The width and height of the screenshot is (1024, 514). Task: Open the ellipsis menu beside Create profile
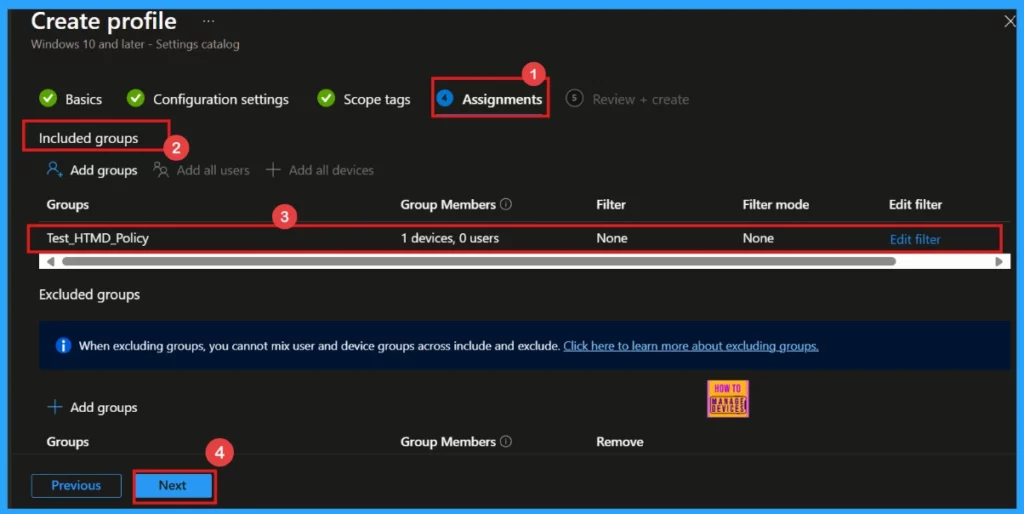(208, 22)
